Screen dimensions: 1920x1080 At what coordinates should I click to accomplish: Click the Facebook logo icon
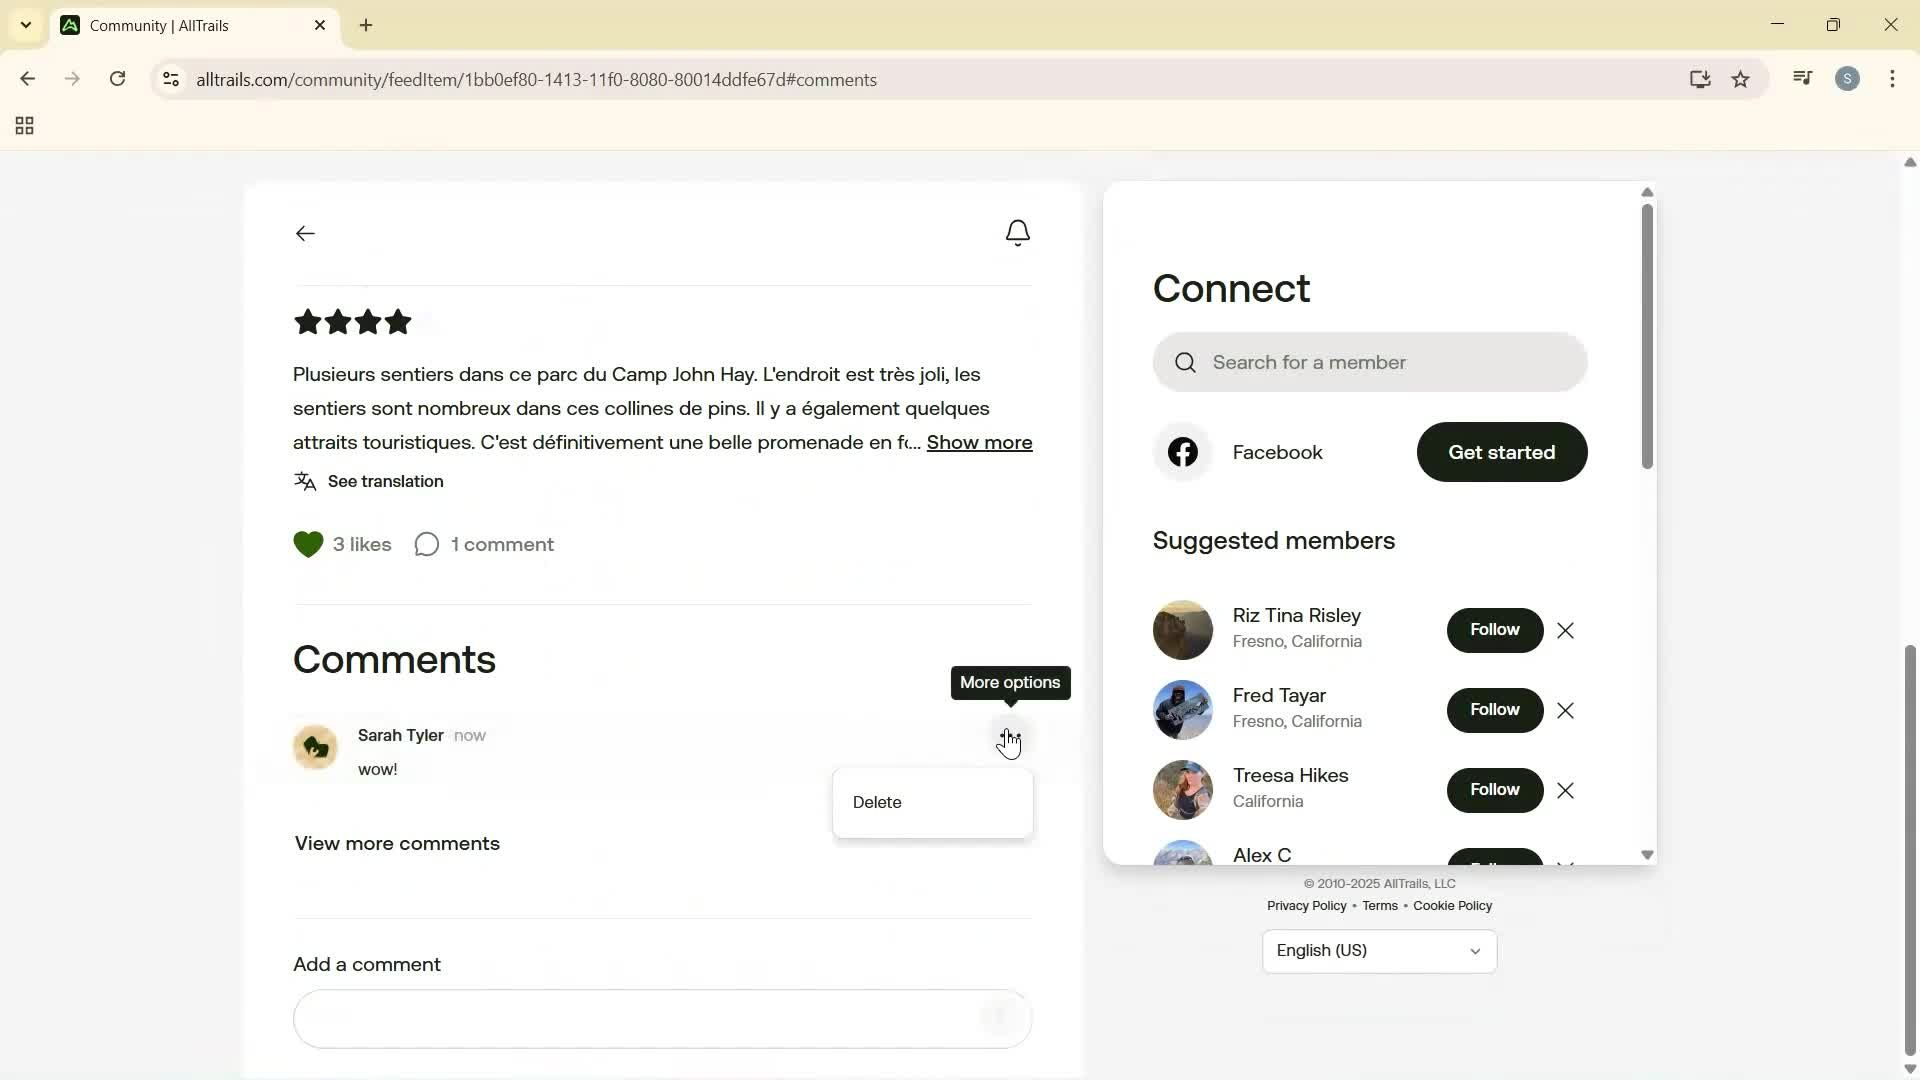pyautogui.click(x=1183, y=452)
